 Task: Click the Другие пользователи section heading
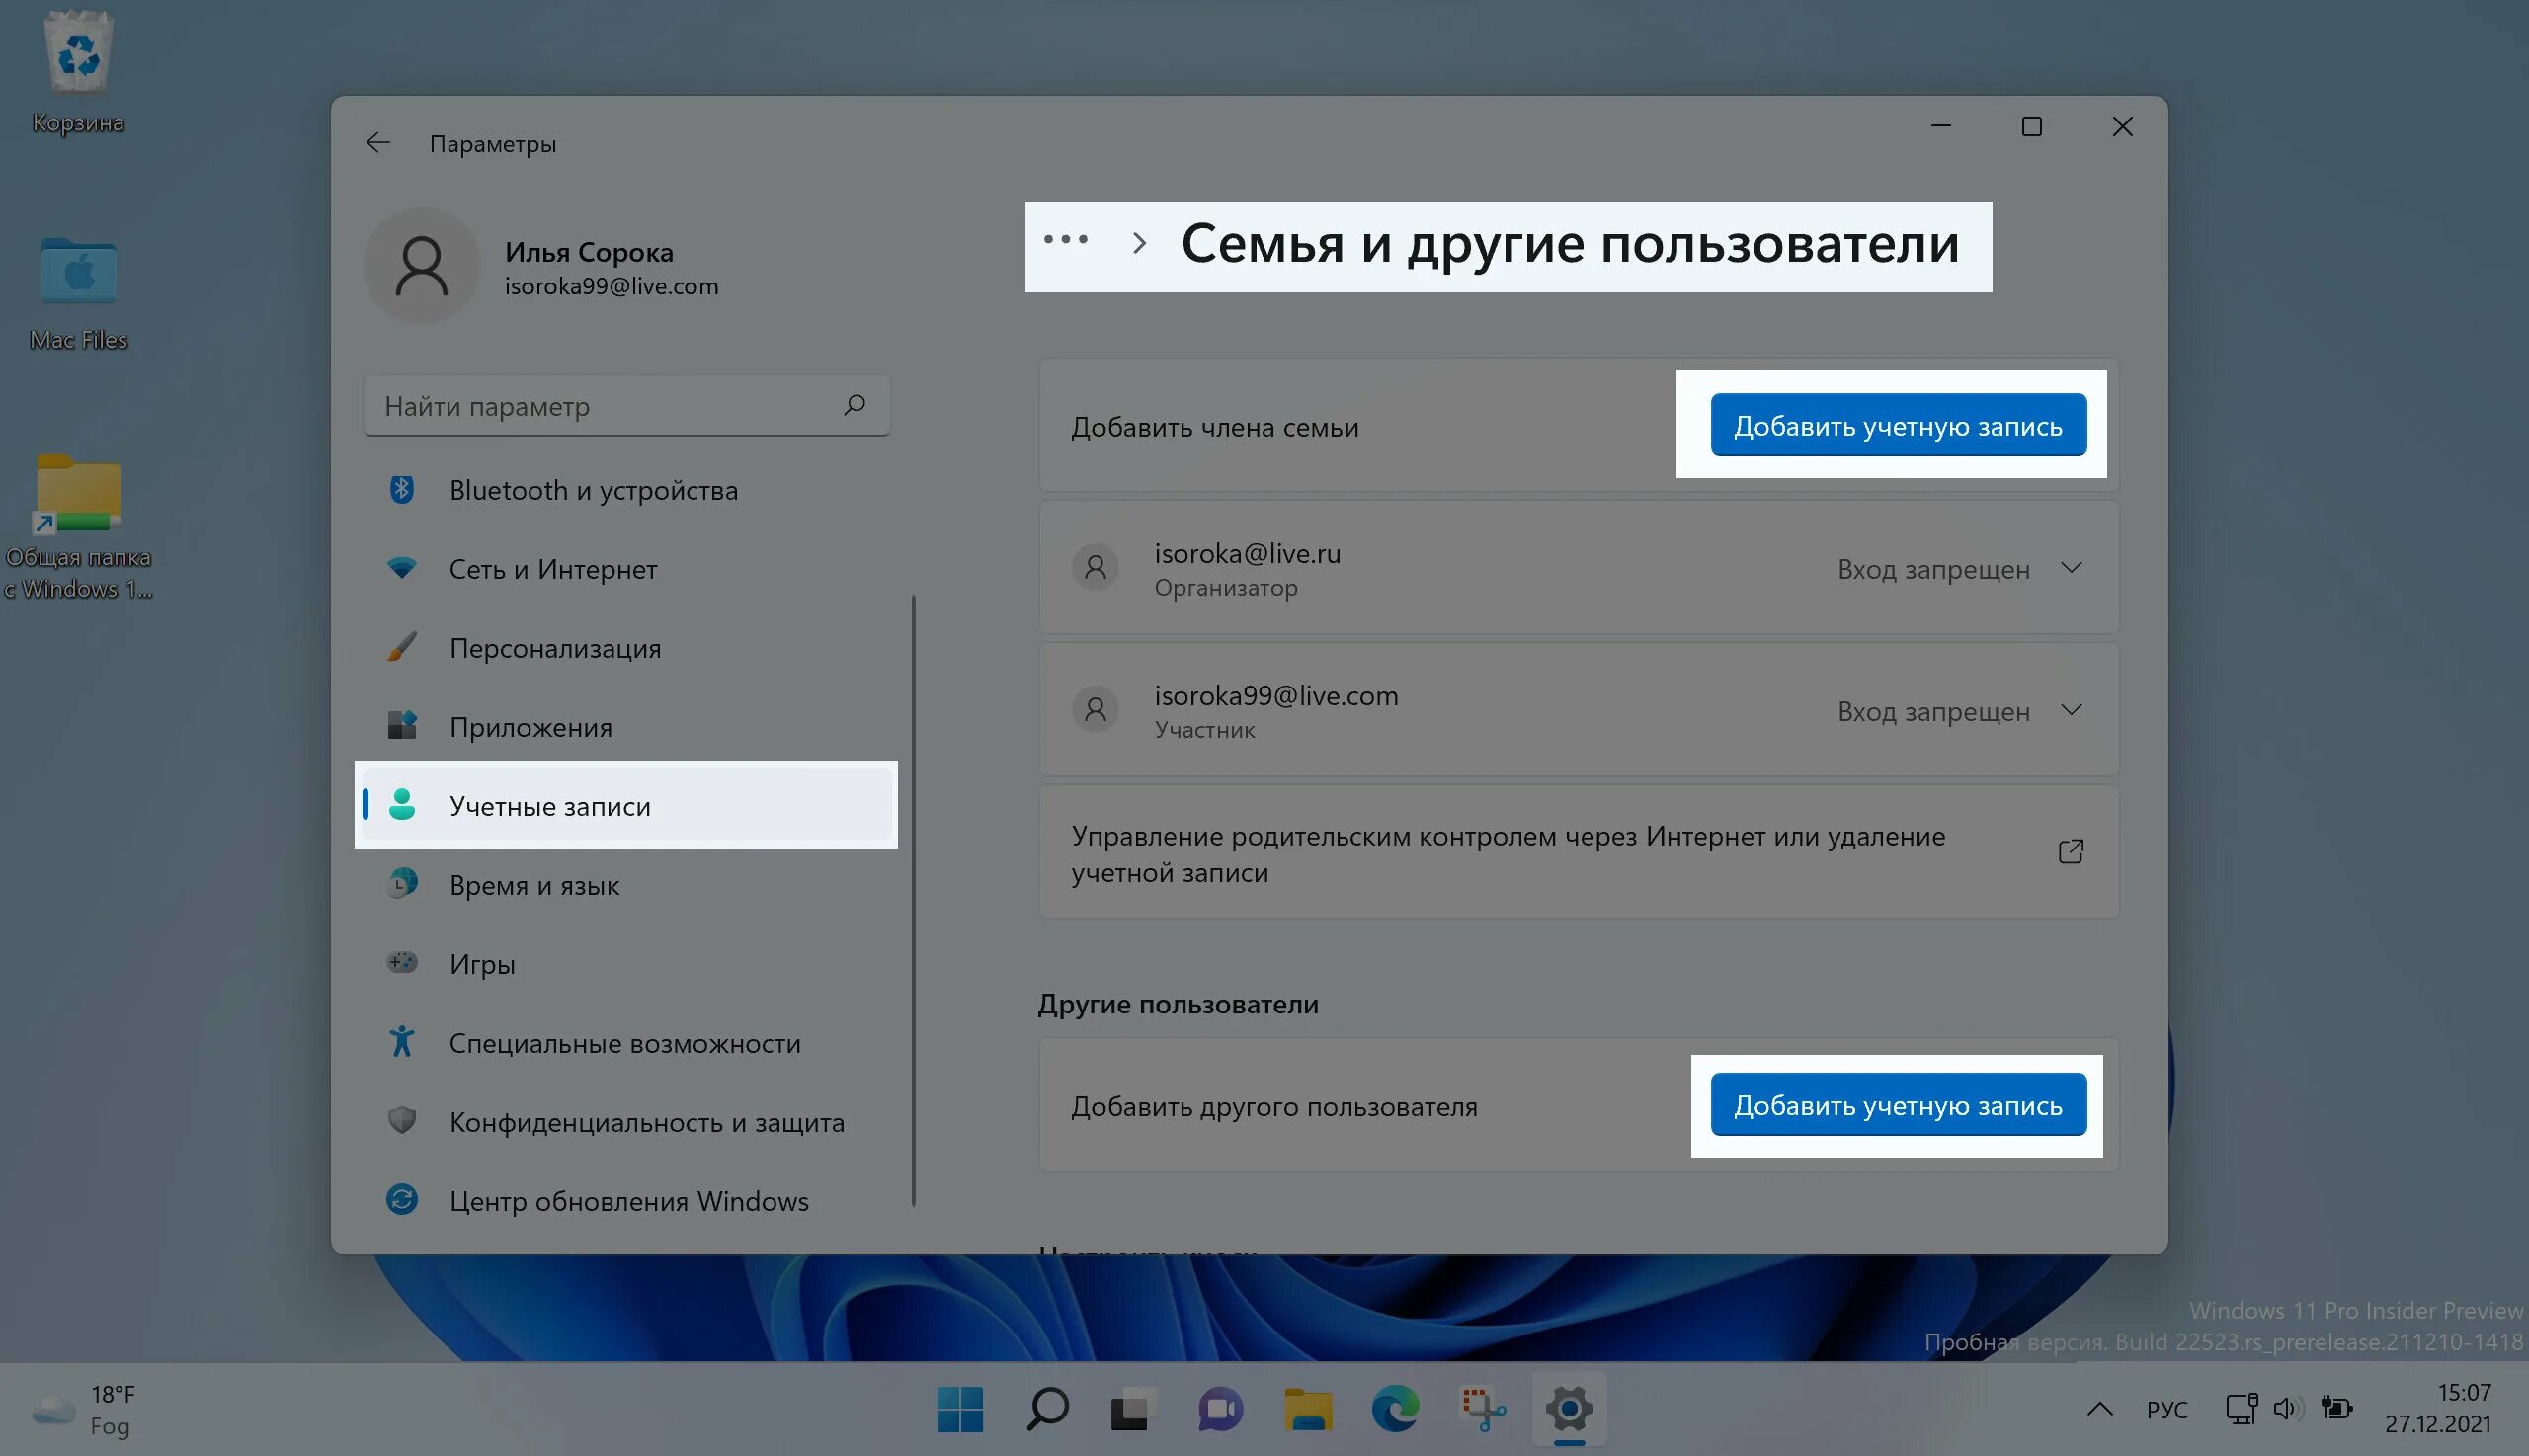click(1178, 1004)
